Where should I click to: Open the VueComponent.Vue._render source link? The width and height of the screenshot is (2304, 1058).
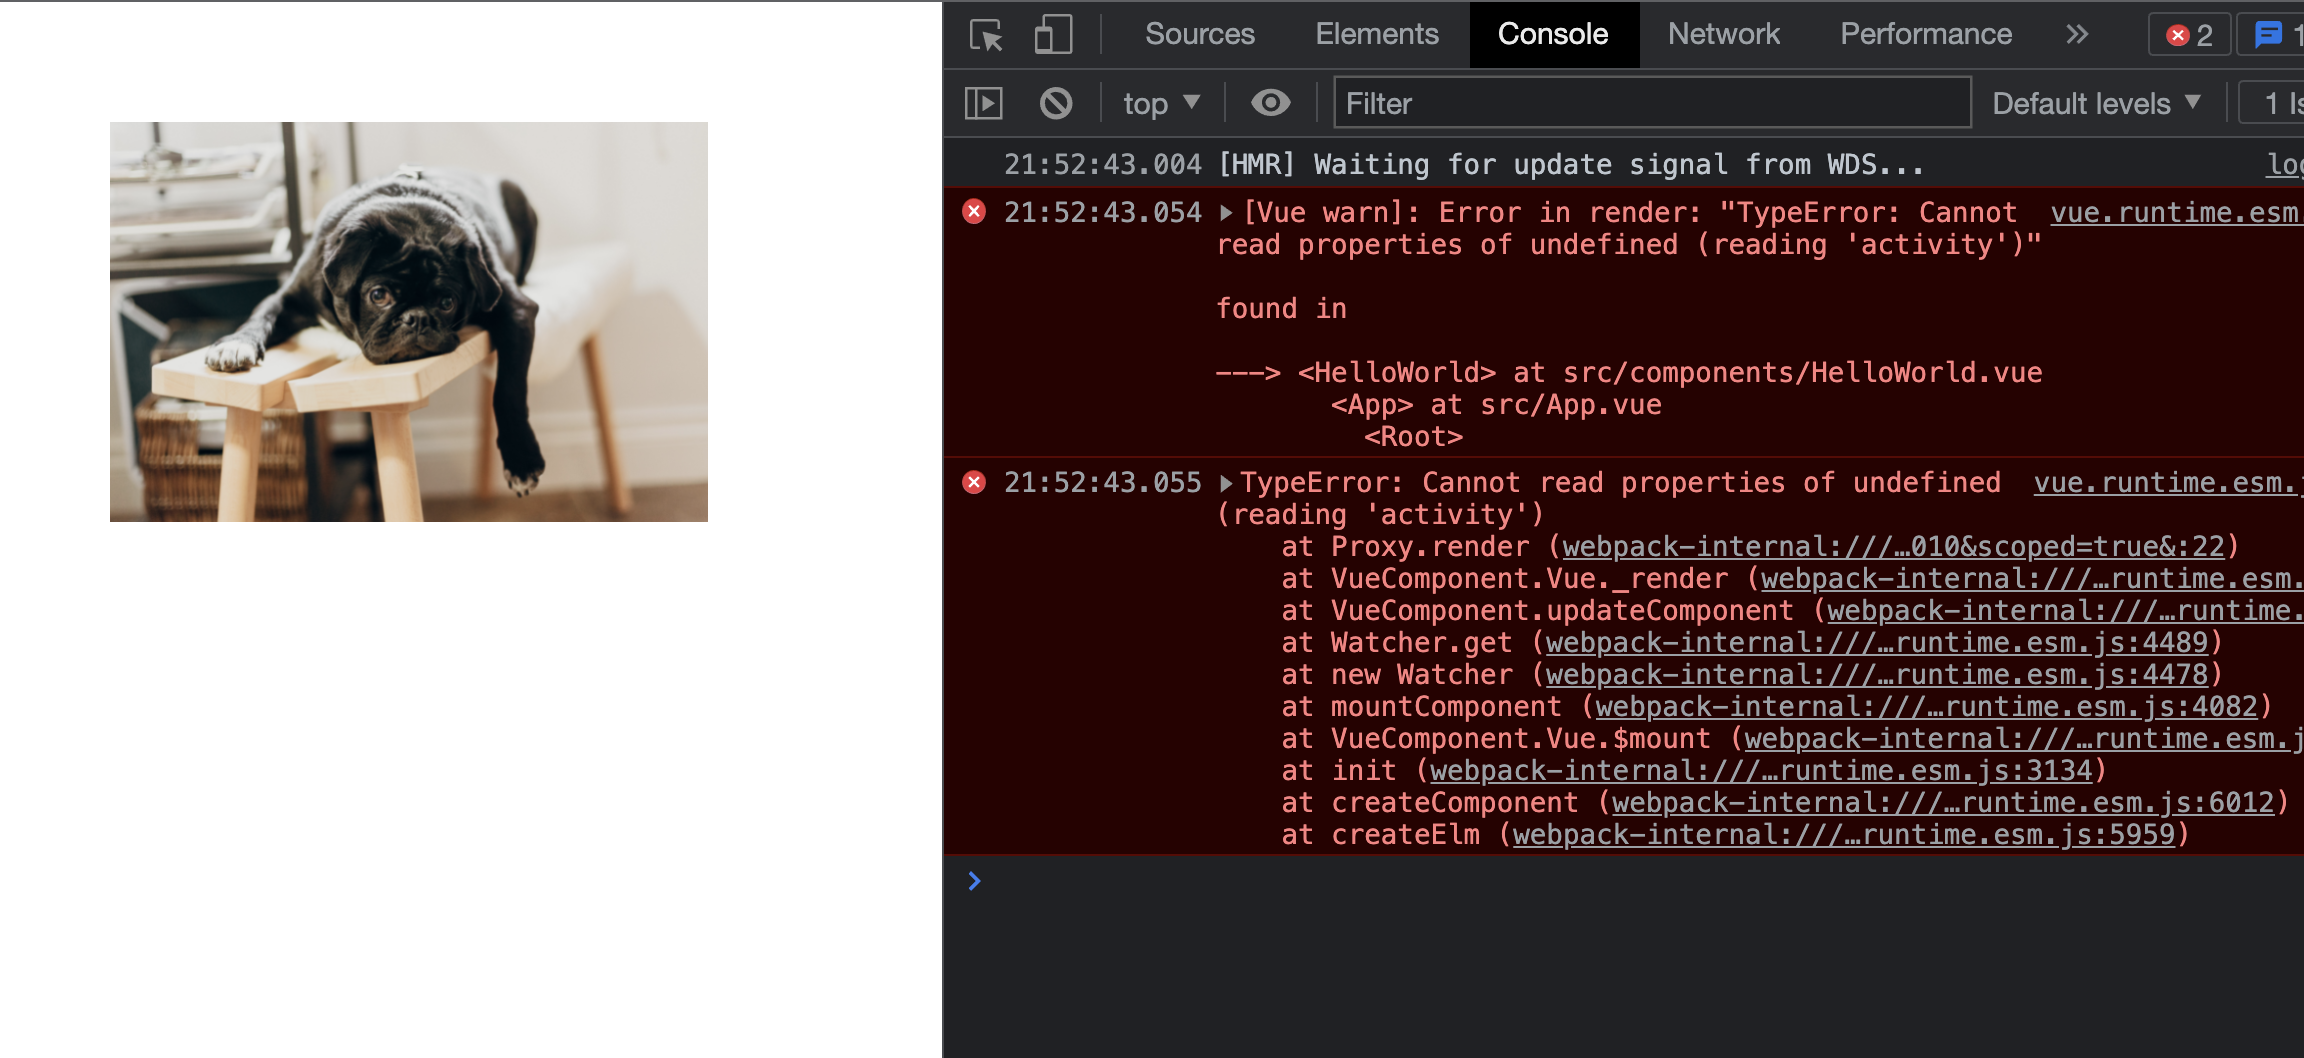click(2032, 579)
